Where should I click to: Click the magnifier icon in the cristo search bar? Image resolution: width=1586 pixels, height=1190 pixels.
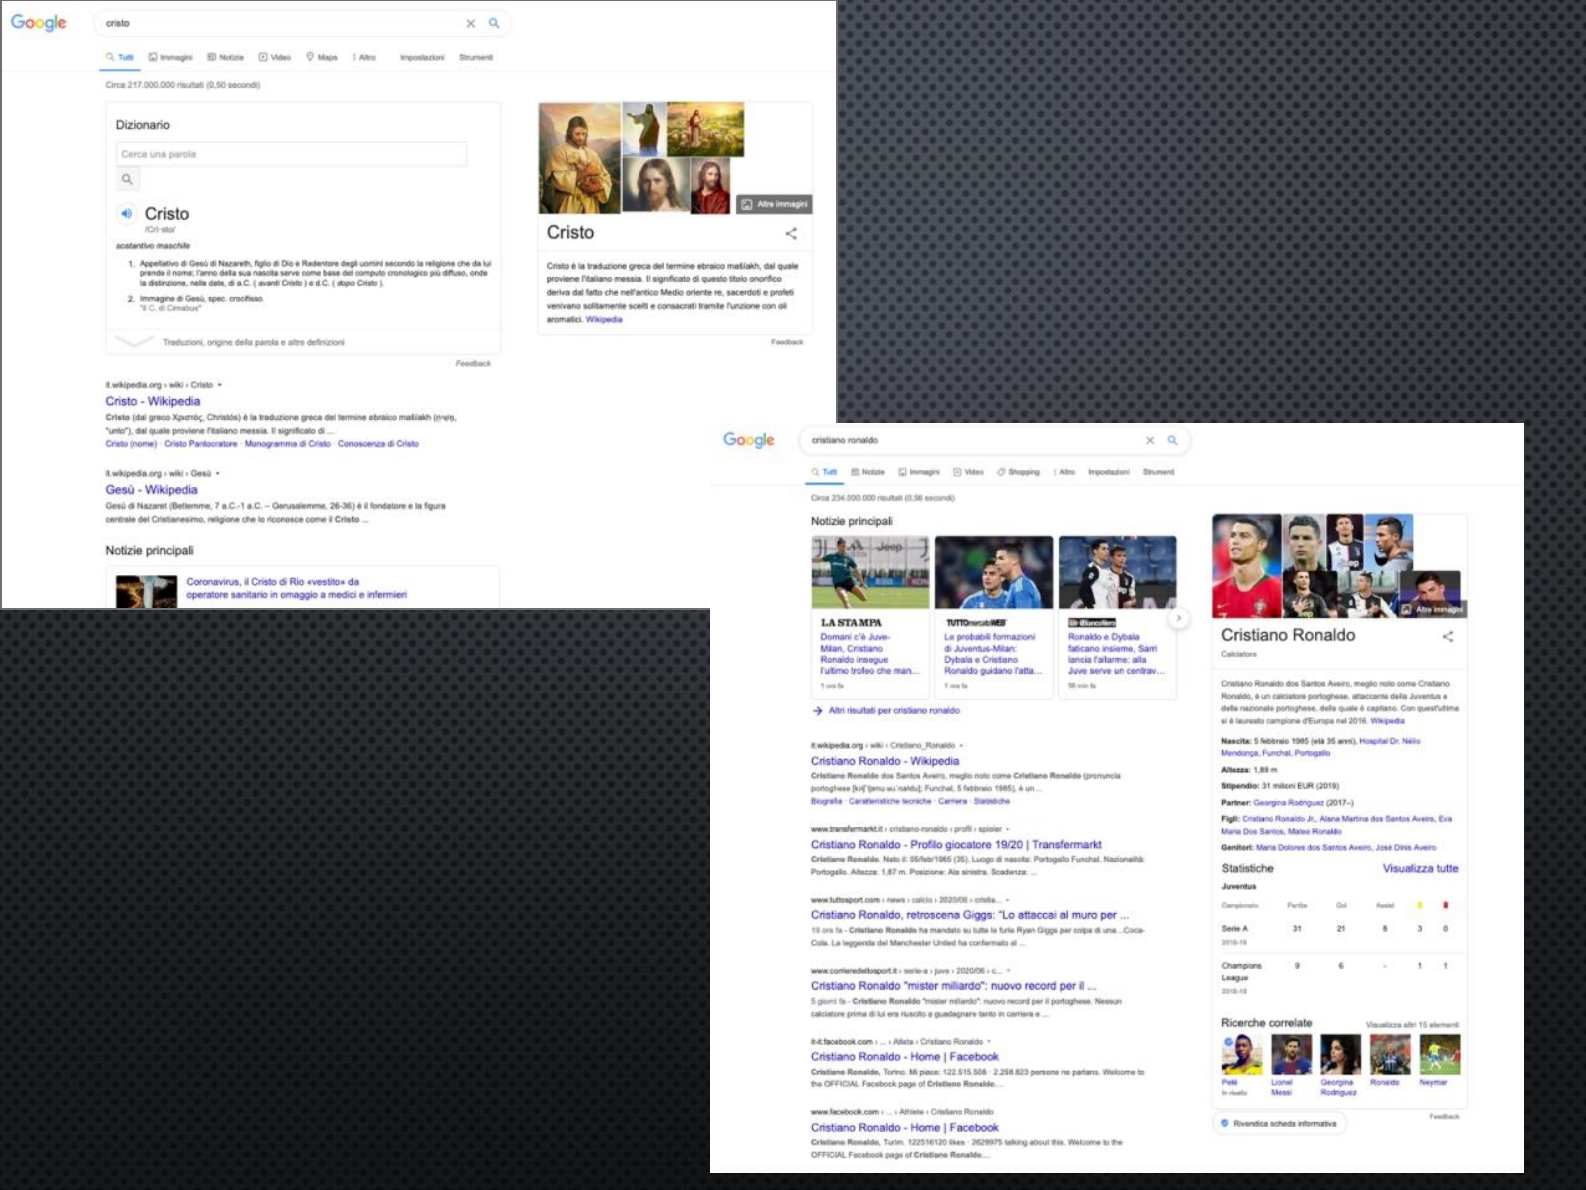pos(494,23)
